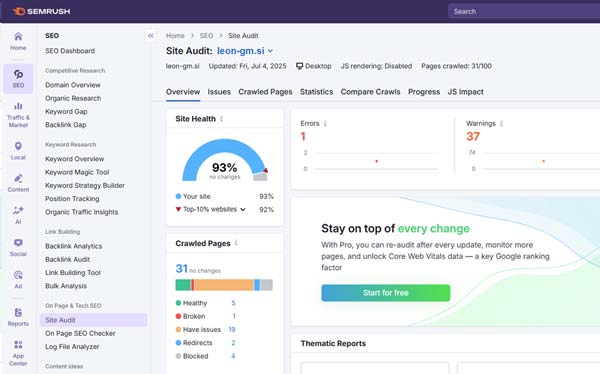Click orange Have issues bar segment

pos(223,285)
